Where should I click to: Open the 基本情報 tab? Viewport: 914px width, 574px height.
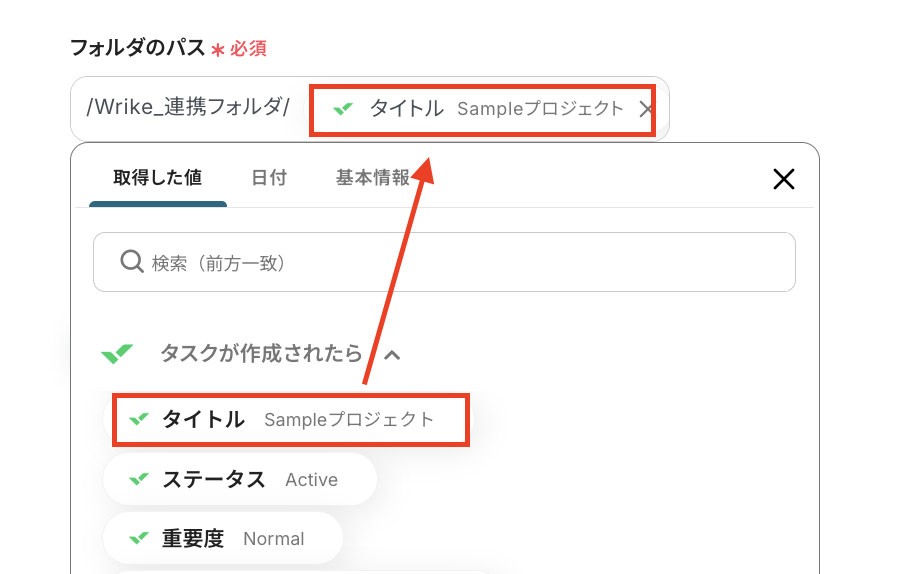point(372,177)
